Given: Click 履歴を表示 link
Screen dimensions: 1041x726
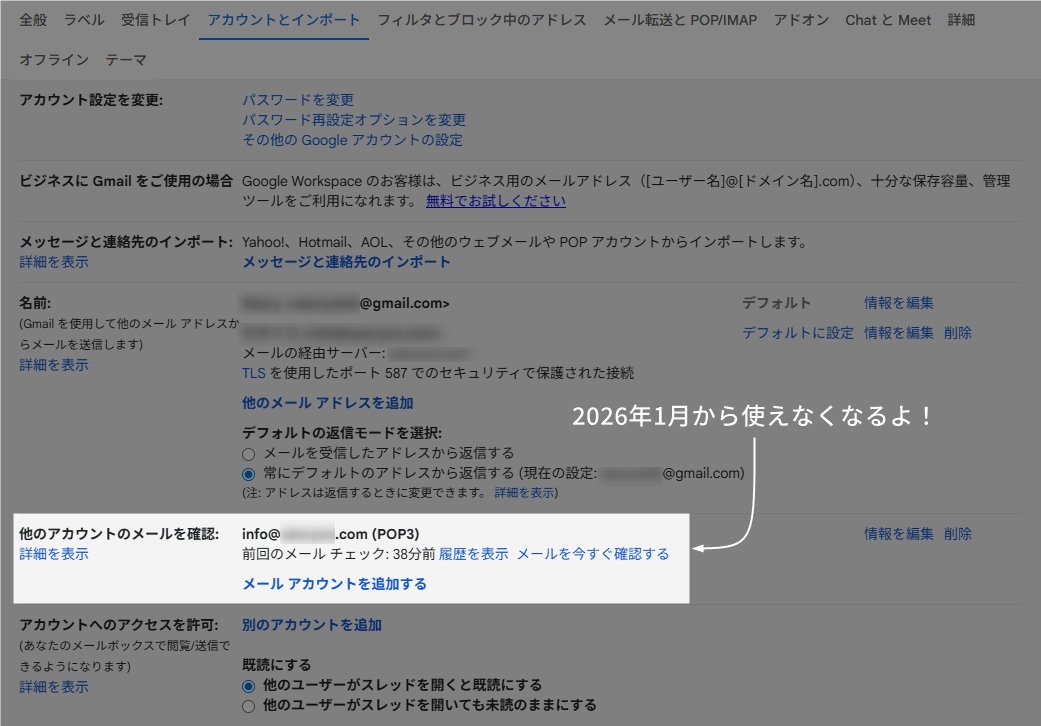Looking at the screenshot, I should coord(473,553).
